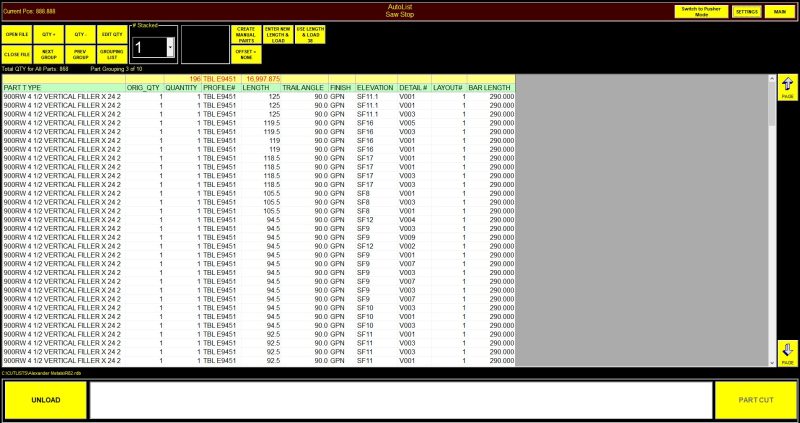Viewport: 800px width, 423px height.
Task: Toggle the OFFSET = NONE button
Action: click(245, 54)
